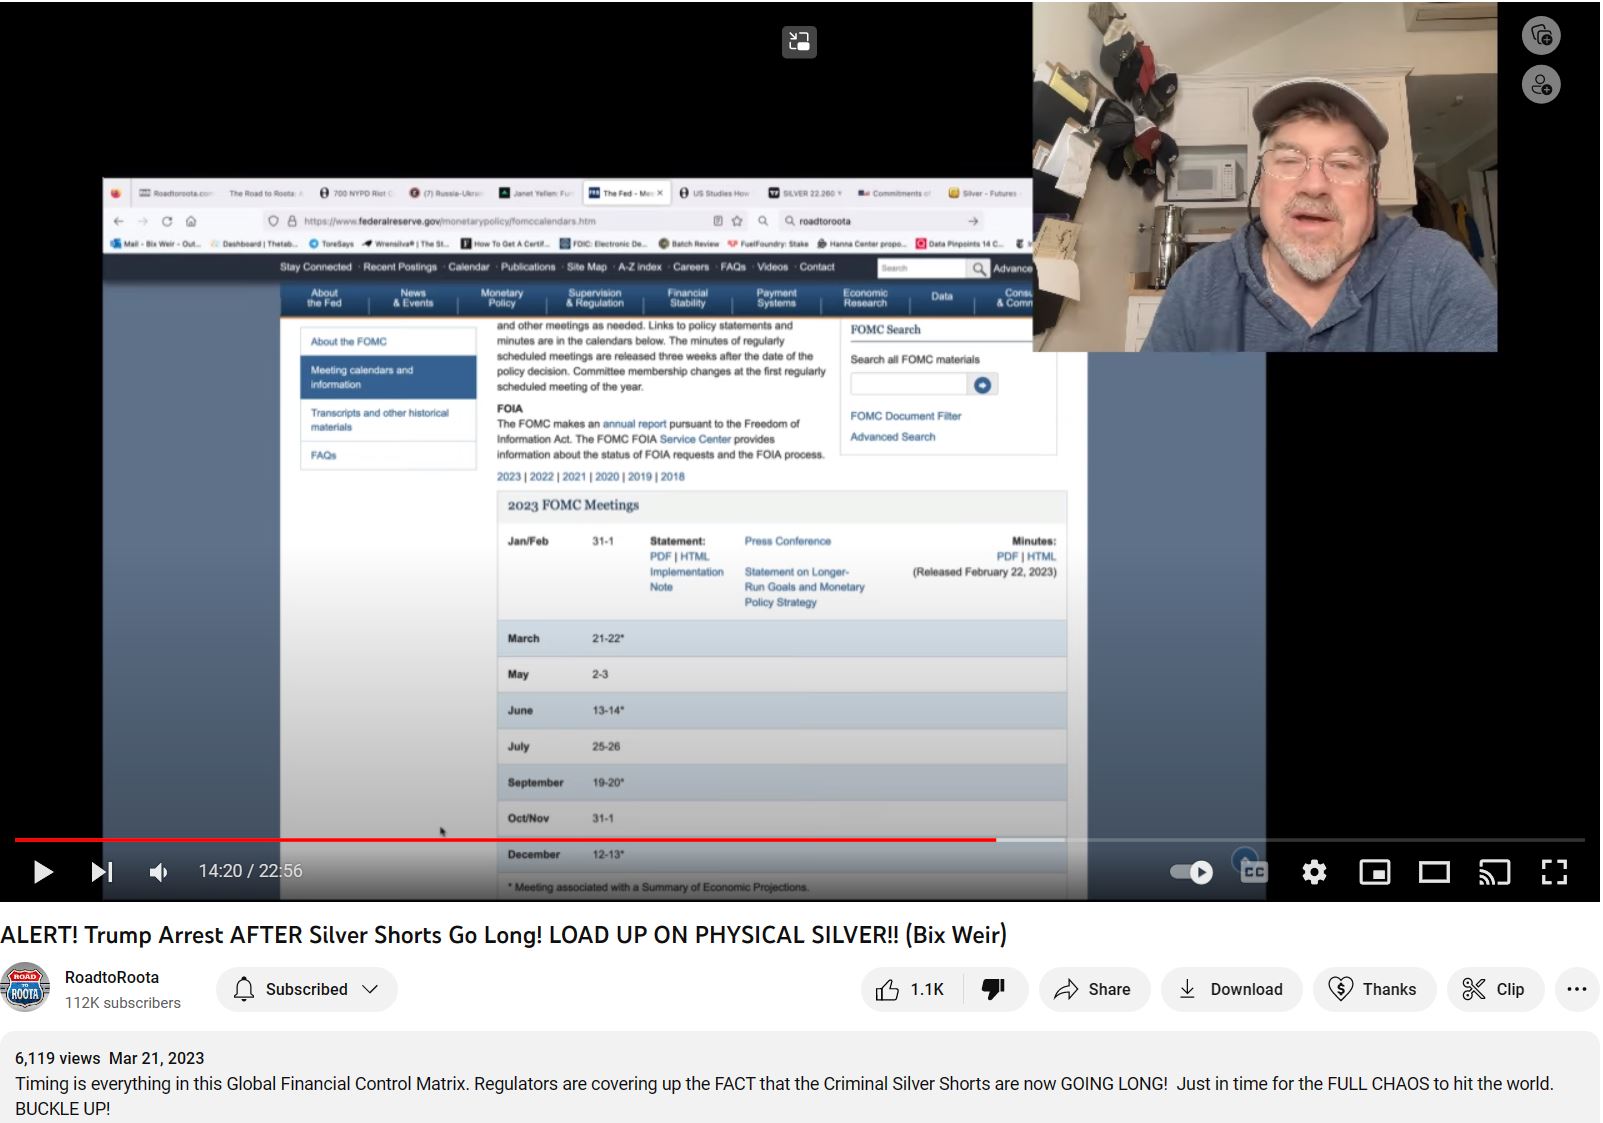Click the SILVER 22.260 tab in video

click(x=806, y=193)
